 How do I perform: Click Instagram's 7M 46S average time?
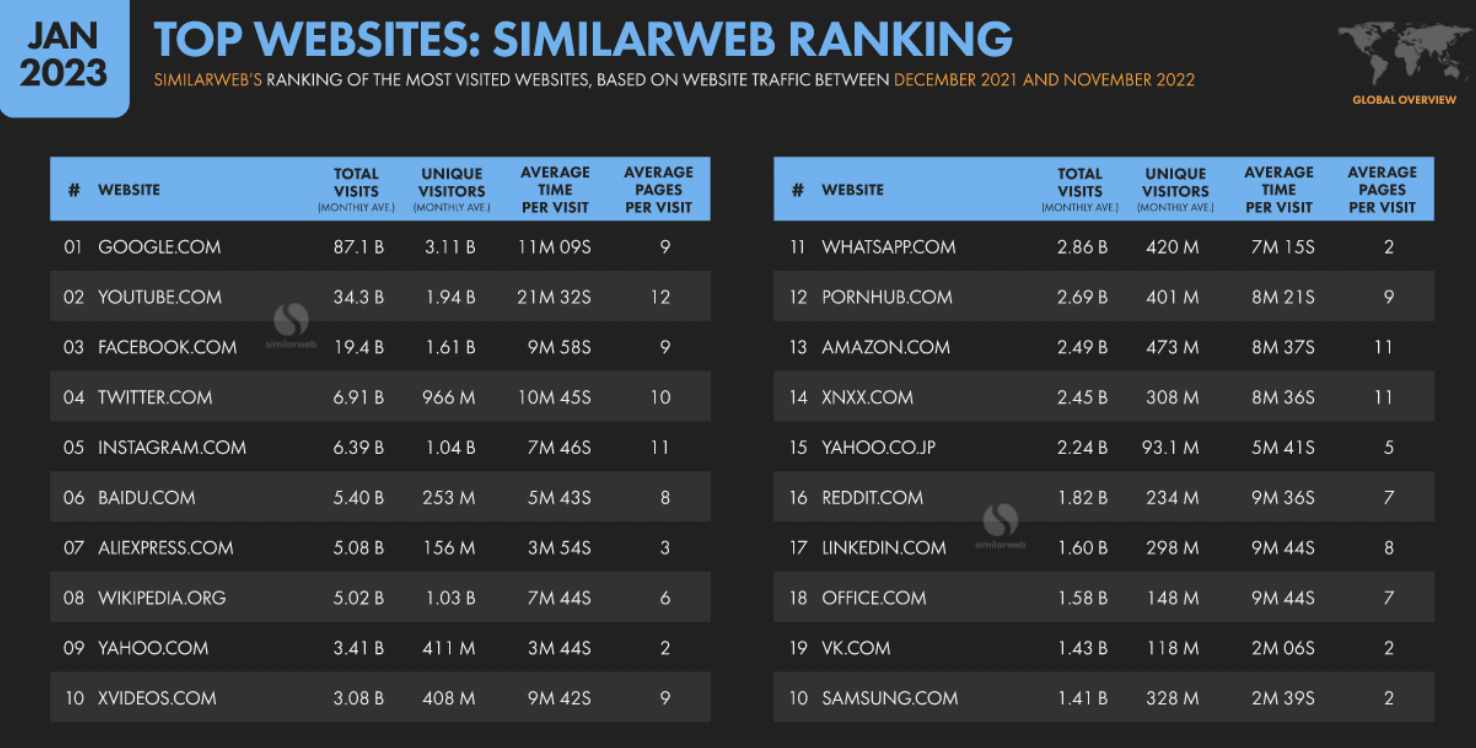[x=560, y=447]
